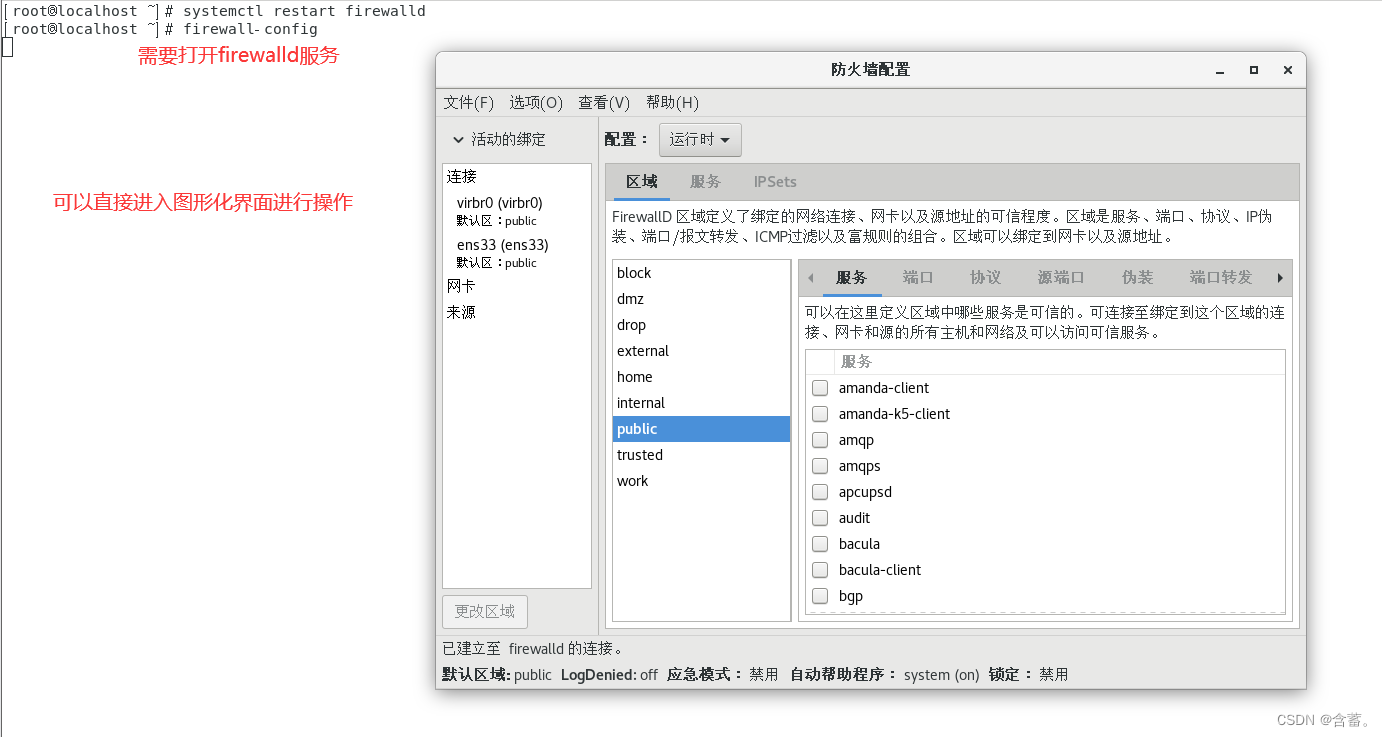
Task: Select the drop zone
Action: (x=701, y=325)
